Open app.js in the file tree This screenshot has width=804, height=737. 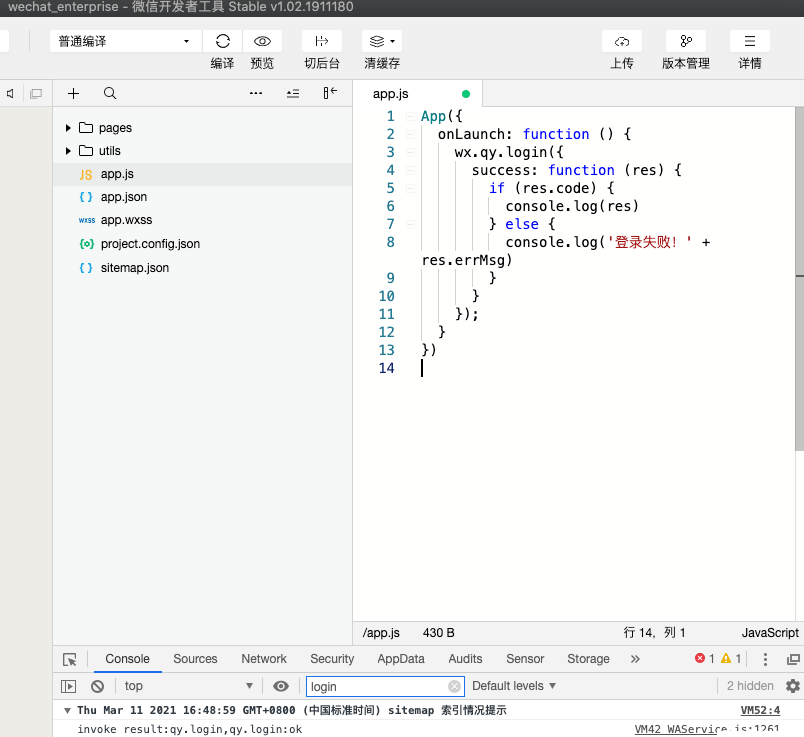[203, 174]
